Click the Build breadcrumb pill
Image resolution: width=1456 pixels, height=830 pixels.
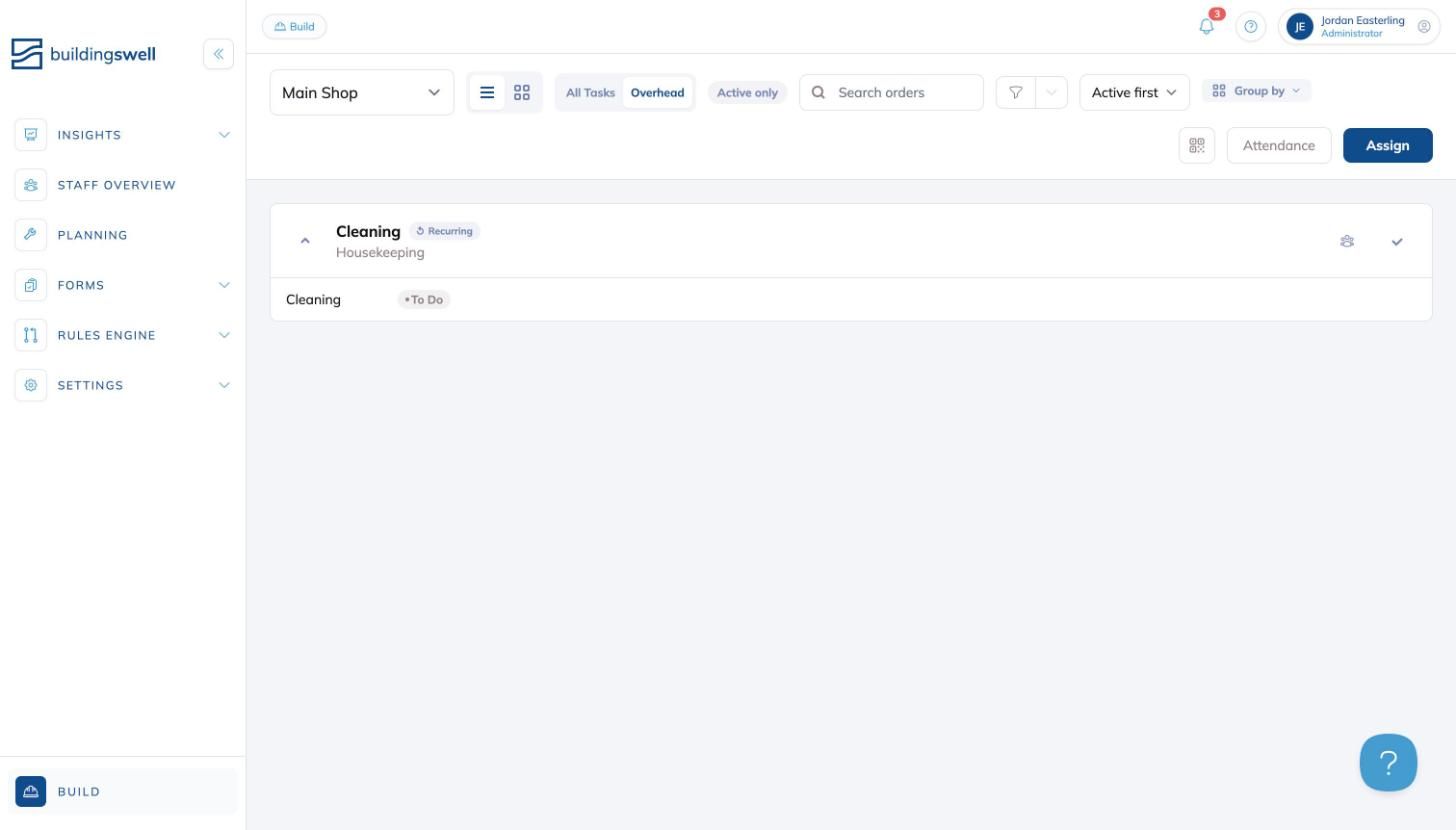pos(294,27)
